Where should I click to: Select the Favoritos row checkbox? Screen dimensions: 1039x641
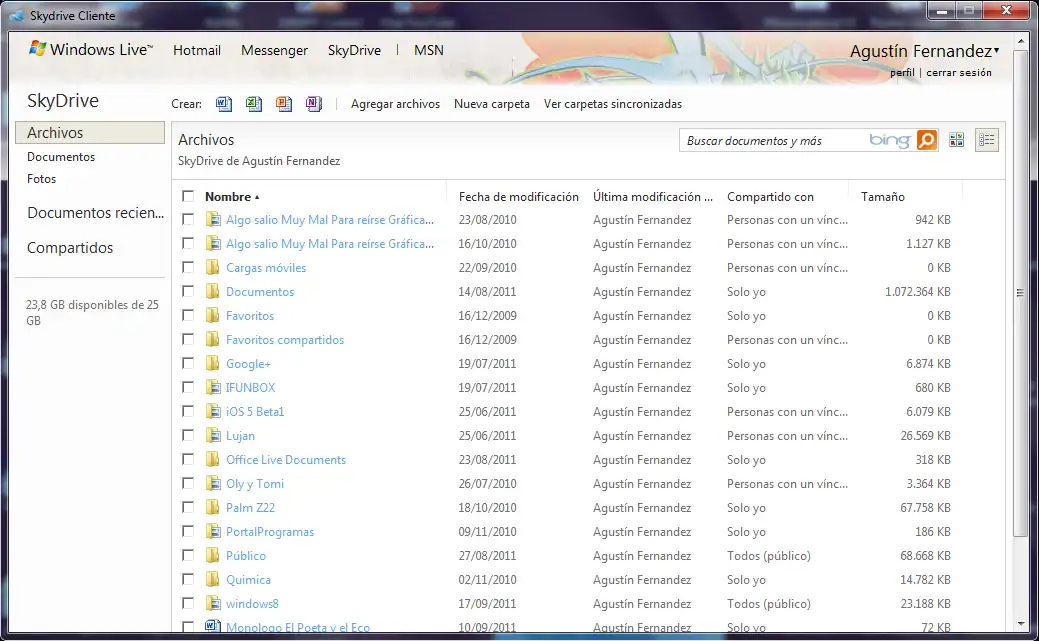(188, 315)
